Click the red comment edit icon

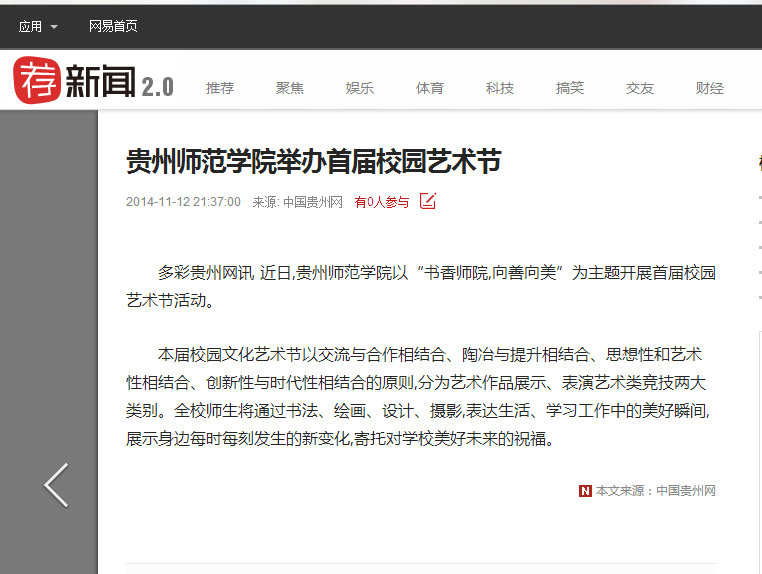(x=428, y=201)
